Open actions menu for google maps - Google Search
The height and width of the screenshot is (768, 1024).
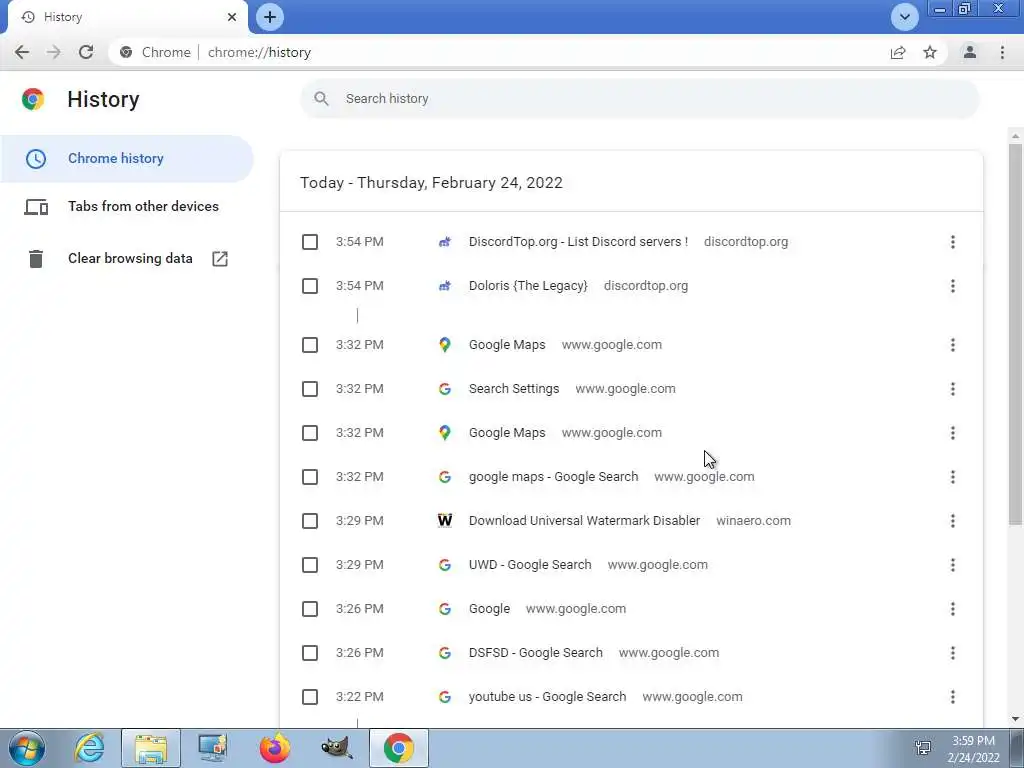click(953, 477)
